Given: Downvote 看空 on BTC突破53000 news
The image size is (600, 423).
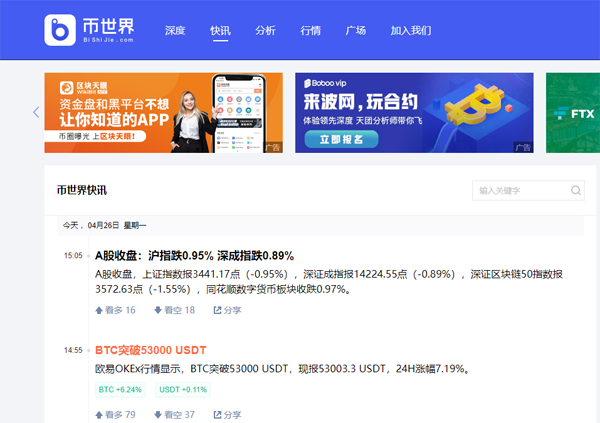Looking at the screenshot, I should [x=174, y=414].
